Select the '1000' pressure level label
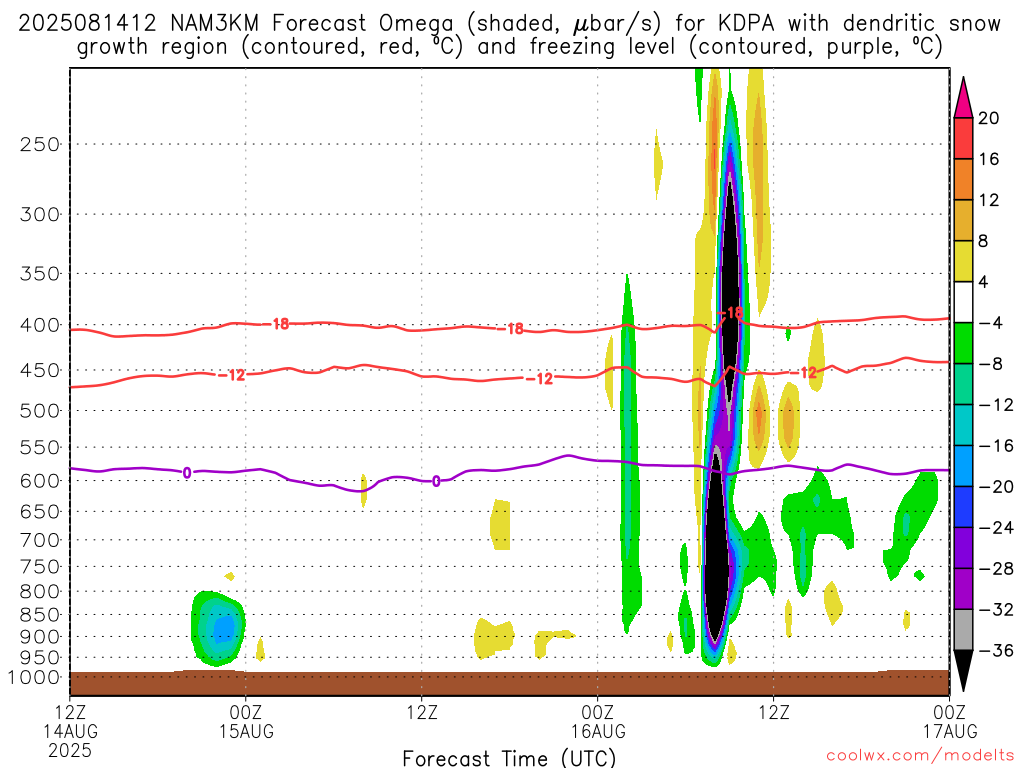The width and height of the screenshot is (1024, 768). point(34,678)
